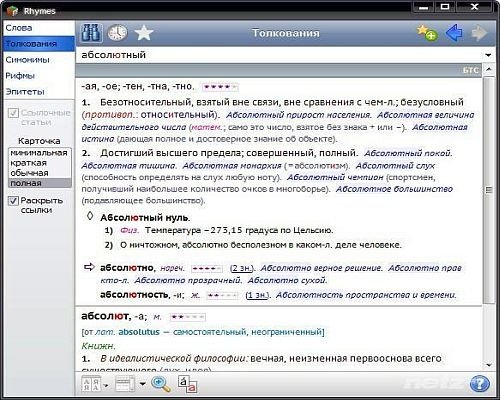This screenshot has height=400, width=500.
Task: Click the vertical scrollbar thumb
Action: 489,190
